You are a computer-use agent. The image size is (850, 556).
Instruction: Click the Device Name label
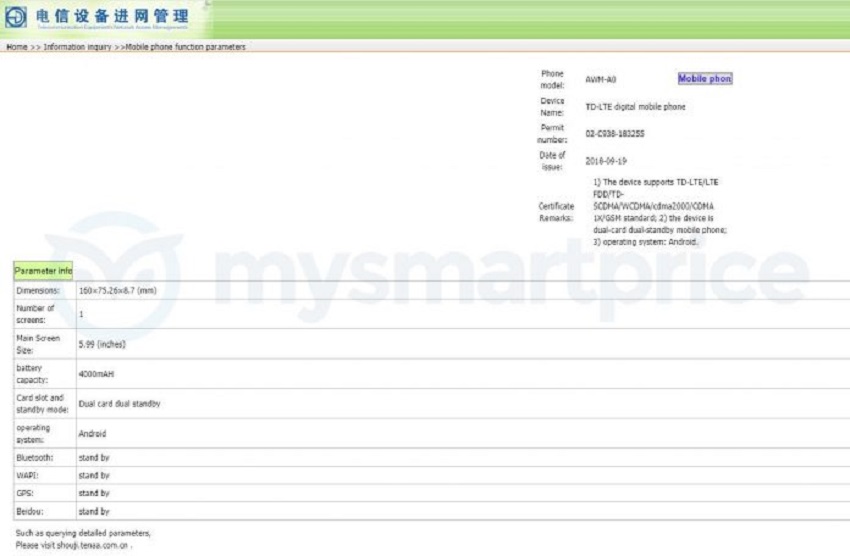coord(552,107)
